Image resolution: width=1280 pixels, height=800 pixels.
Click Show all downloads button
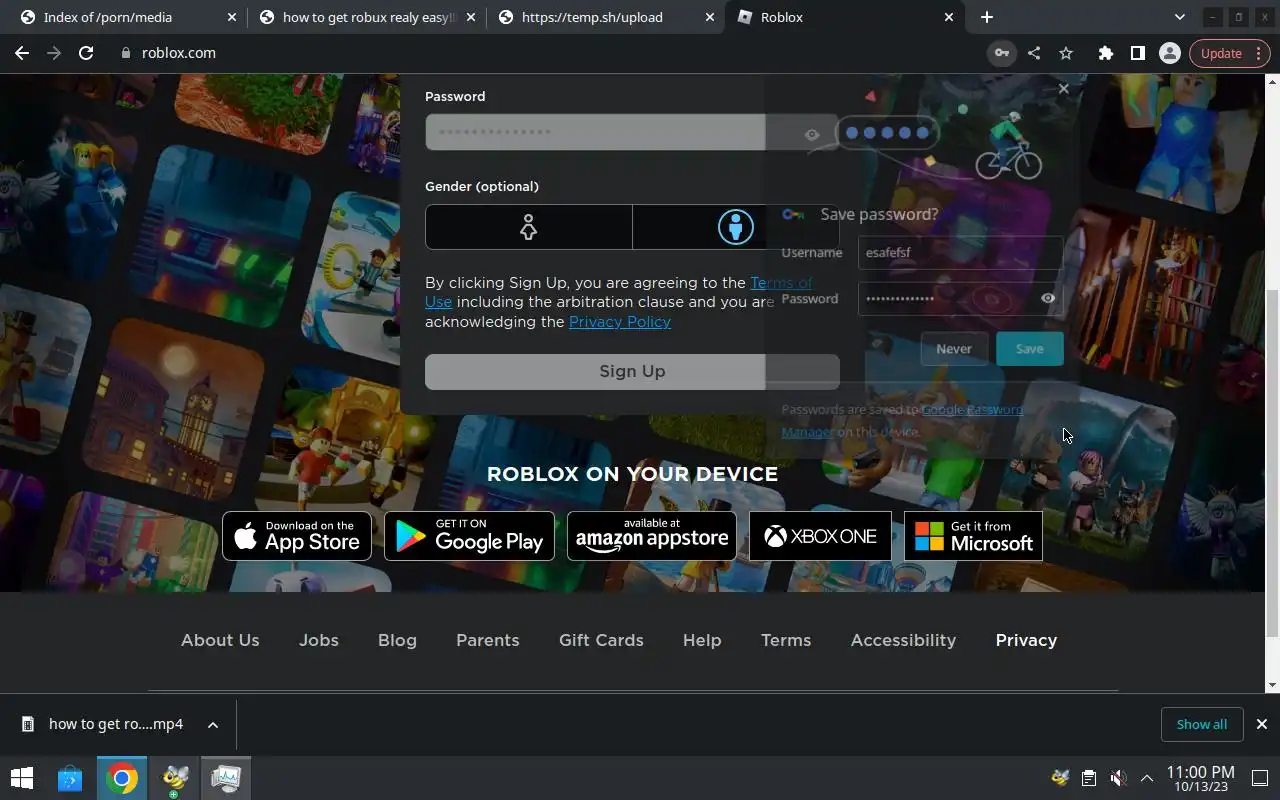point(1201,724)
